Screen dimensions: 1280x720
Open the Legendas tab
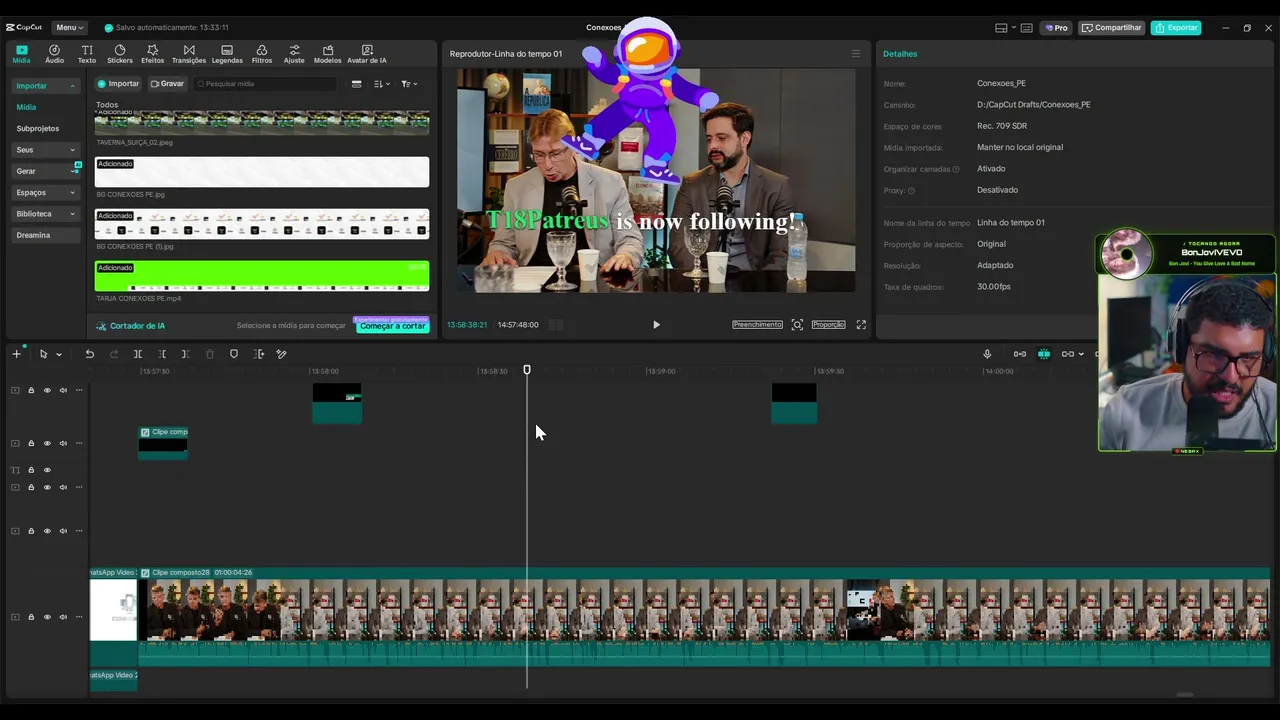[x=227, y=54]
